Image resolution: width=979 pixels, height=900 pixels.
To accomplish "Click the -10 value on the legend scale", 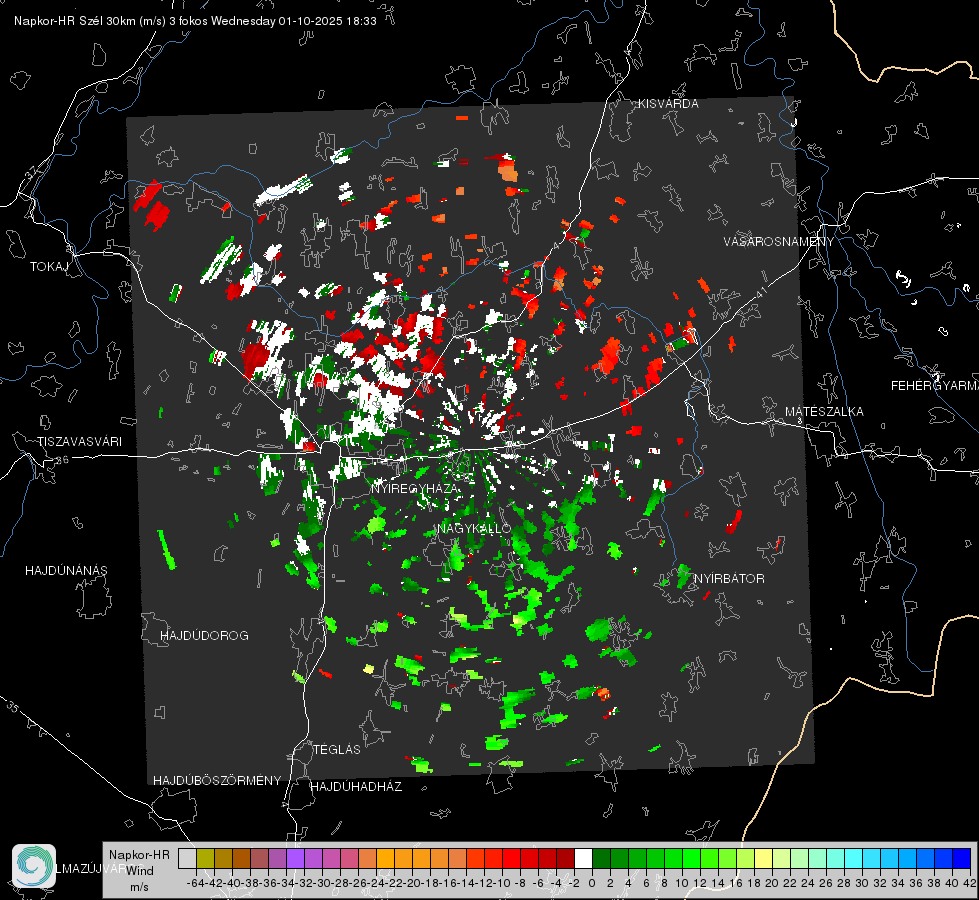I will [503, 883].
